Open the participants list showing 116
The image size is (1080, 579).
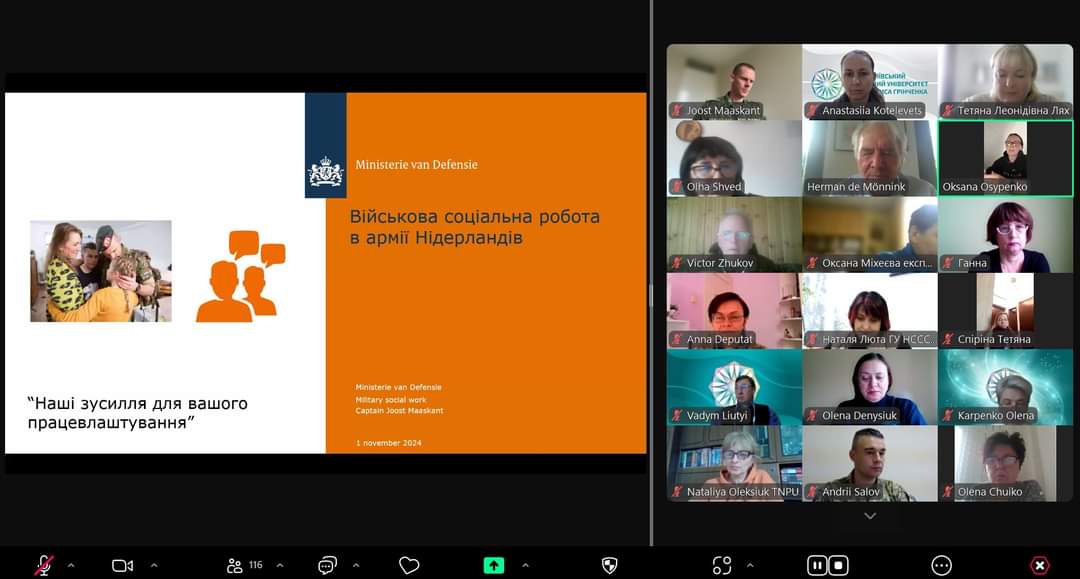click(x=244, y=565)
